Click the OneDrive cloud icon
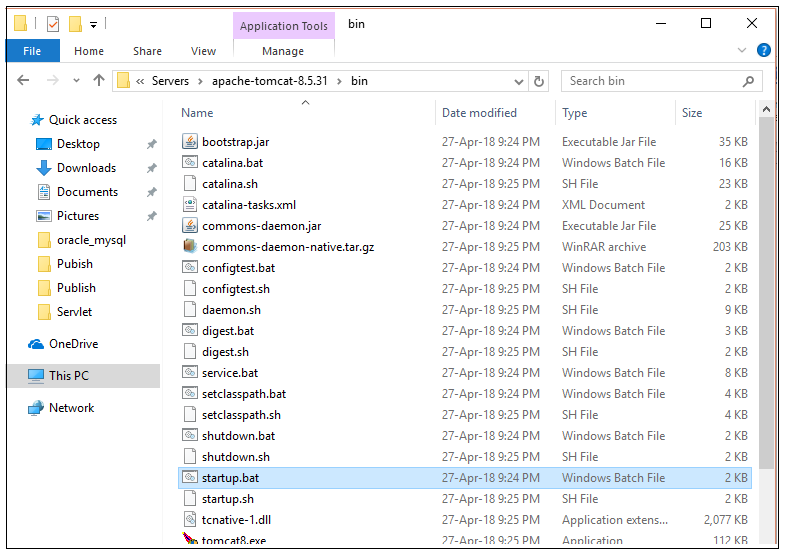Image resolution: width=785 pixels, height=559 pixels. (x=36, y=344)
